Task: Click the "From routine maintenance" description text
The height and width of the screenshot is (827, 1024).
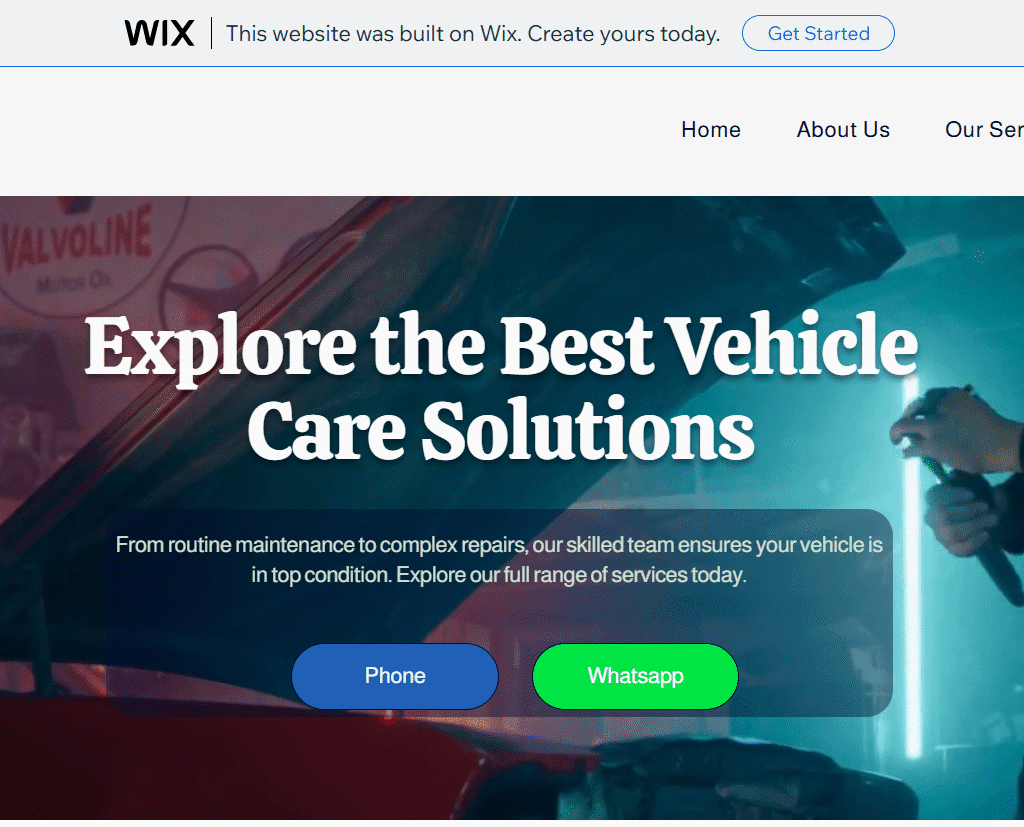Action: 500,560
